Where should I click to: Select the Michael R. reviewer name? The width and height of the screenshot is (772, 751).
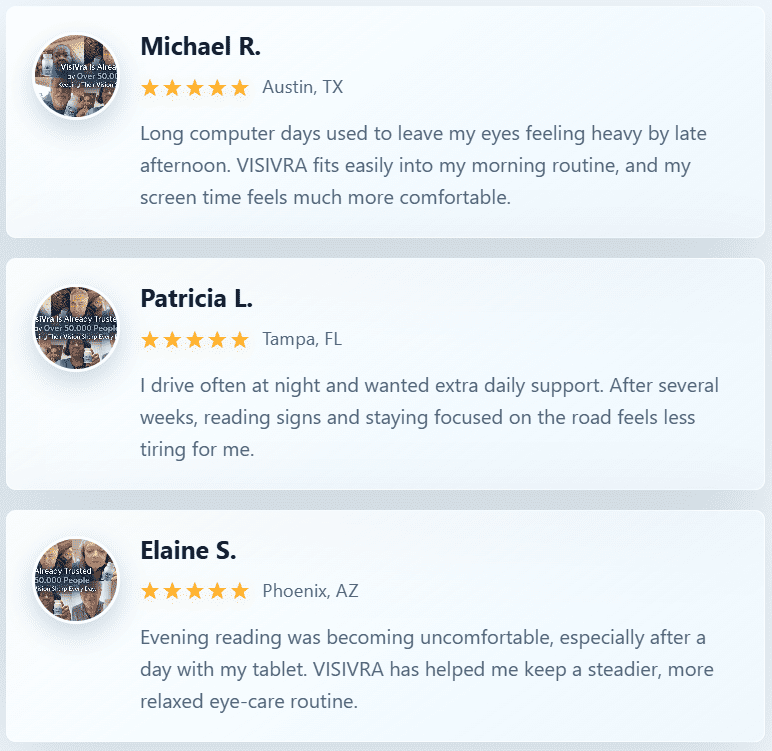[x=200, y=46]
